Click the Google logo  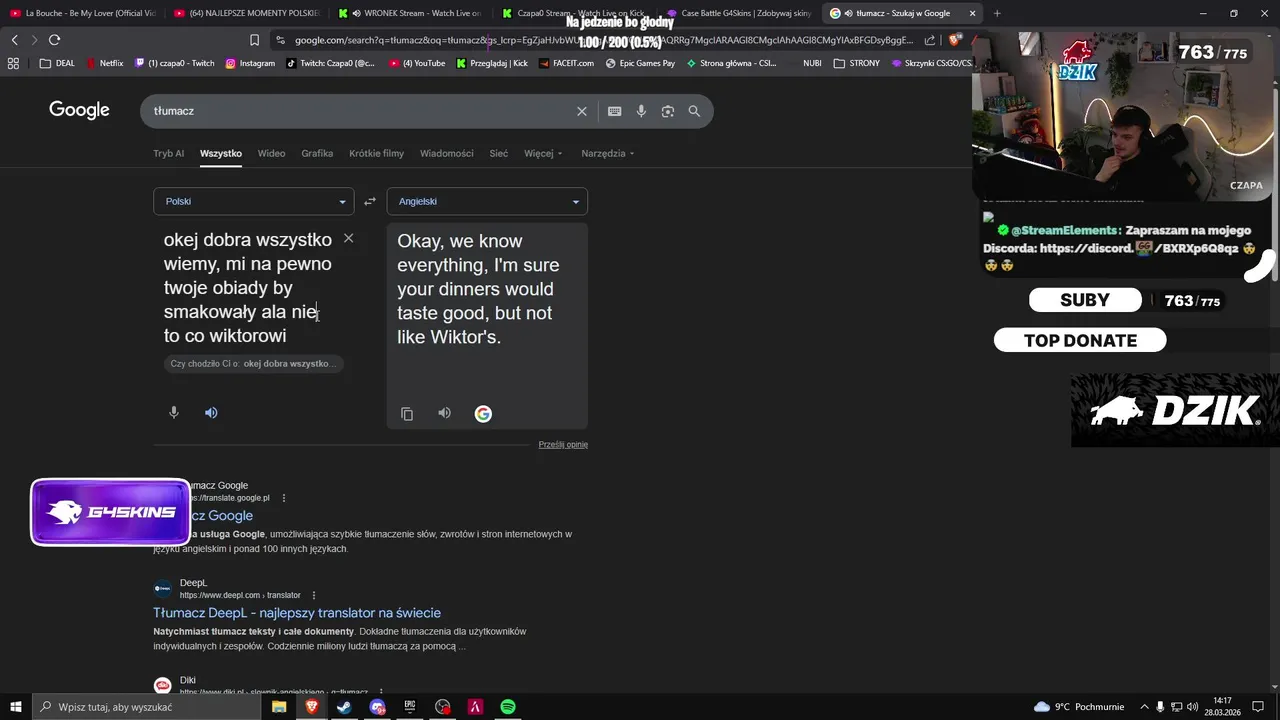[79, 110]
